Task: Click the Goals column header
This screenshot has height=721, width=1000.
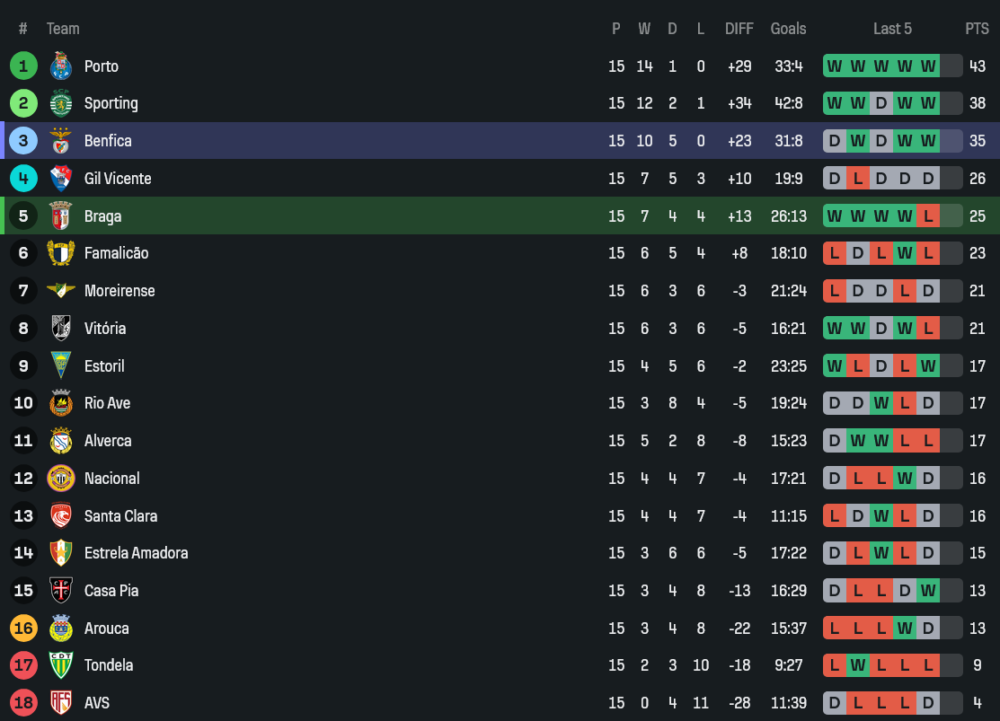Action: click(x=788, y=29)
